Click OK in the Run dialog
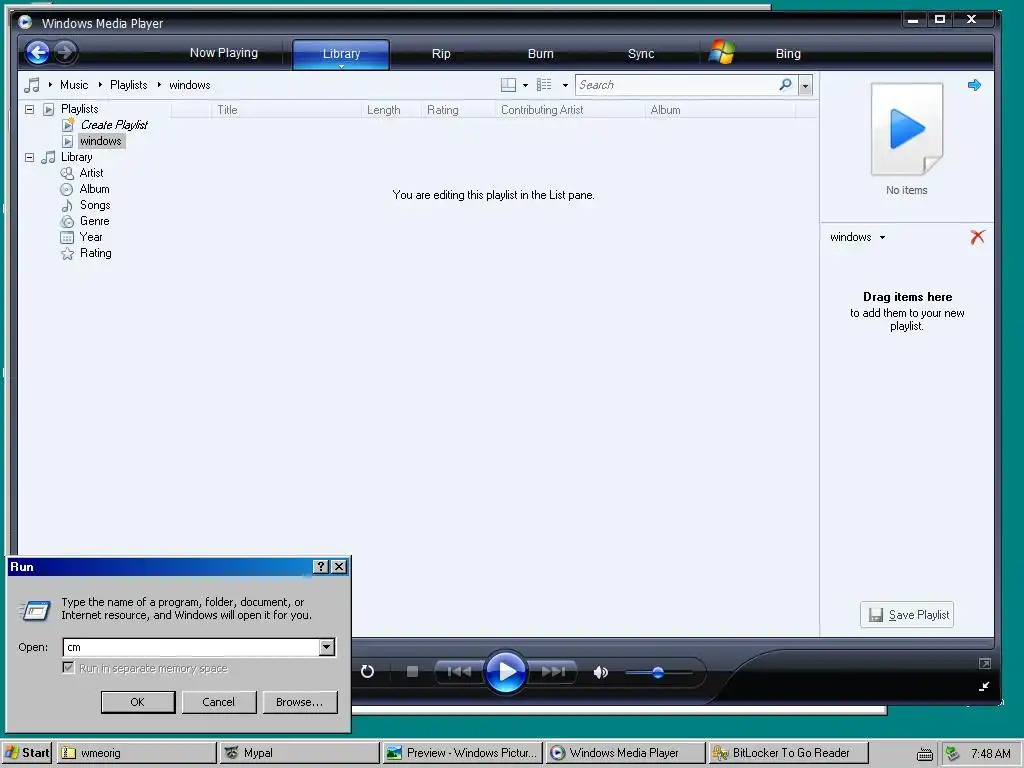Viewport: 1024px width, 768px height. (x=138, y=702)
